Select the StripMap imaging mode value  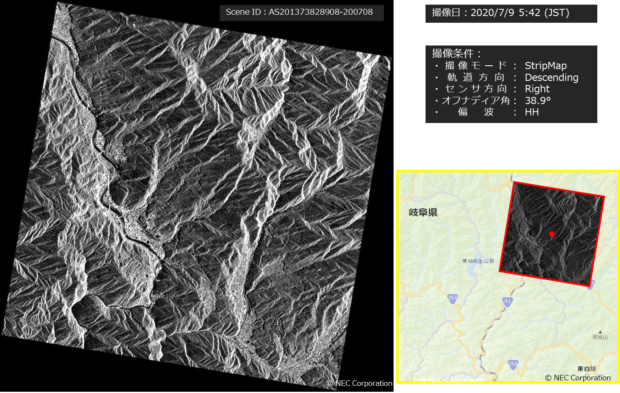545,66
